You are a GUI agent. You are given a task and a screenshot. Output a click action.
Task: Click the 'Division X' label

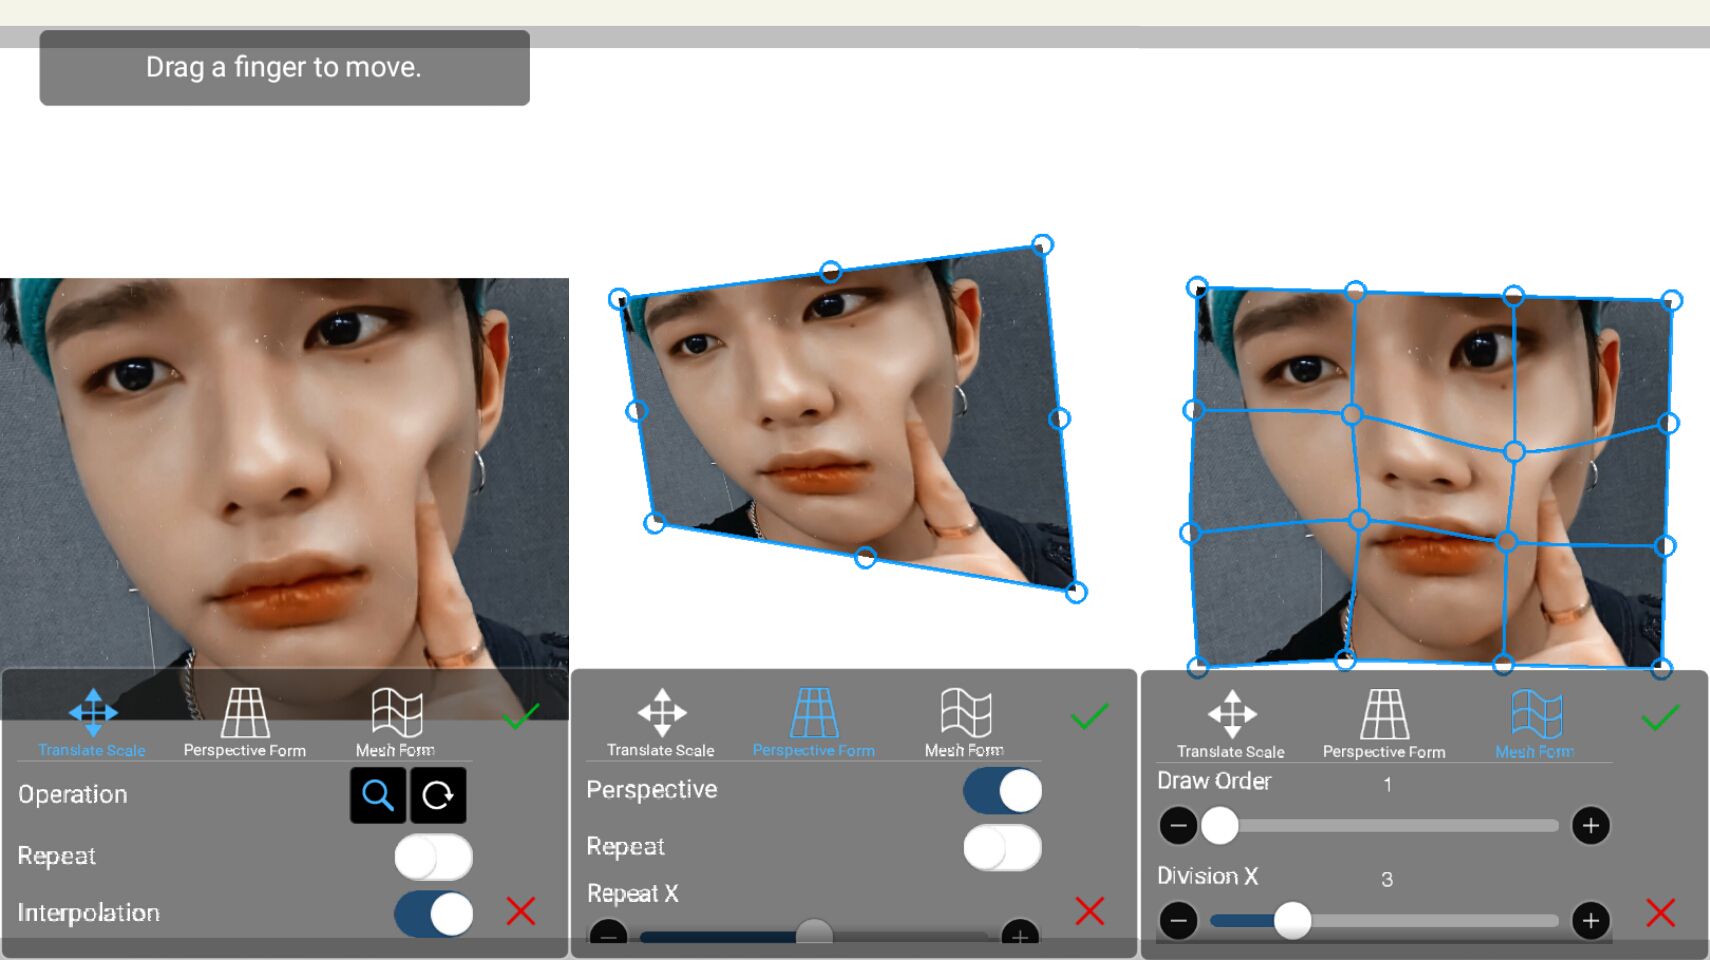click(x=1207, y=876)
